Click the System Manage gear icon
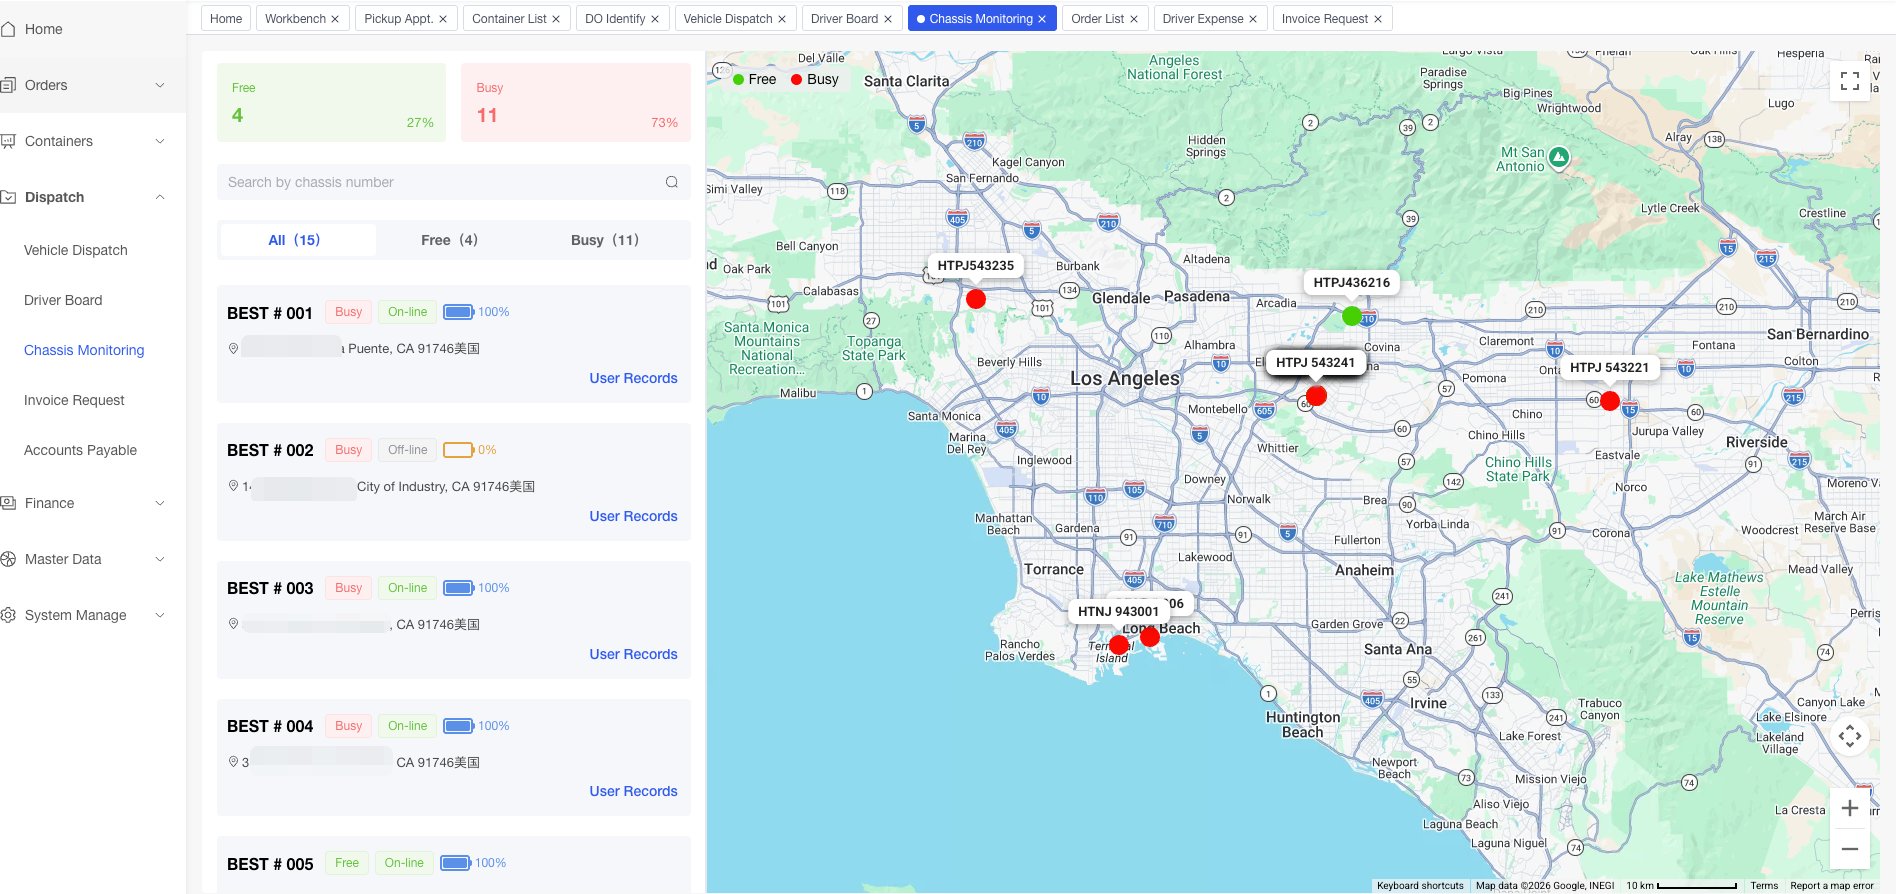This screenshot has height=894, width=1896. pyautogui.click(x=7, y=615)
